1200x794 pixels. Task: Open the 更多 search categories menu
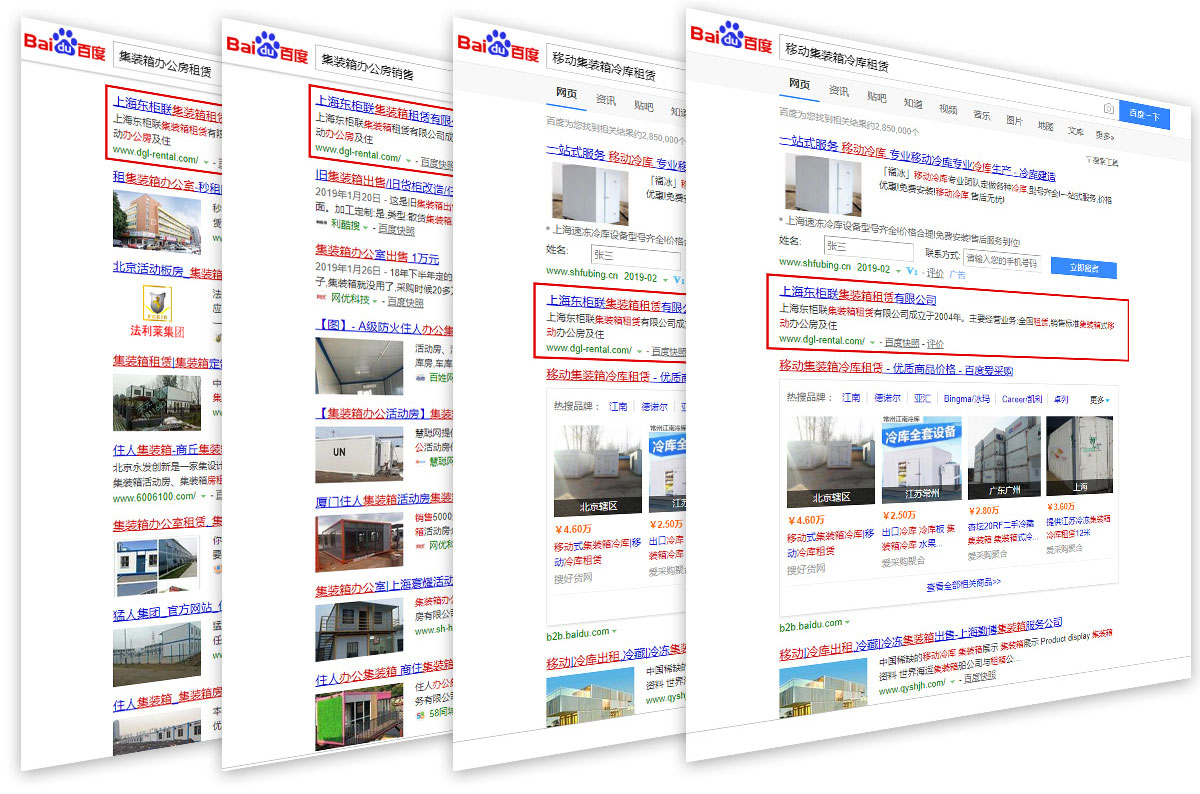[1103, 135]
